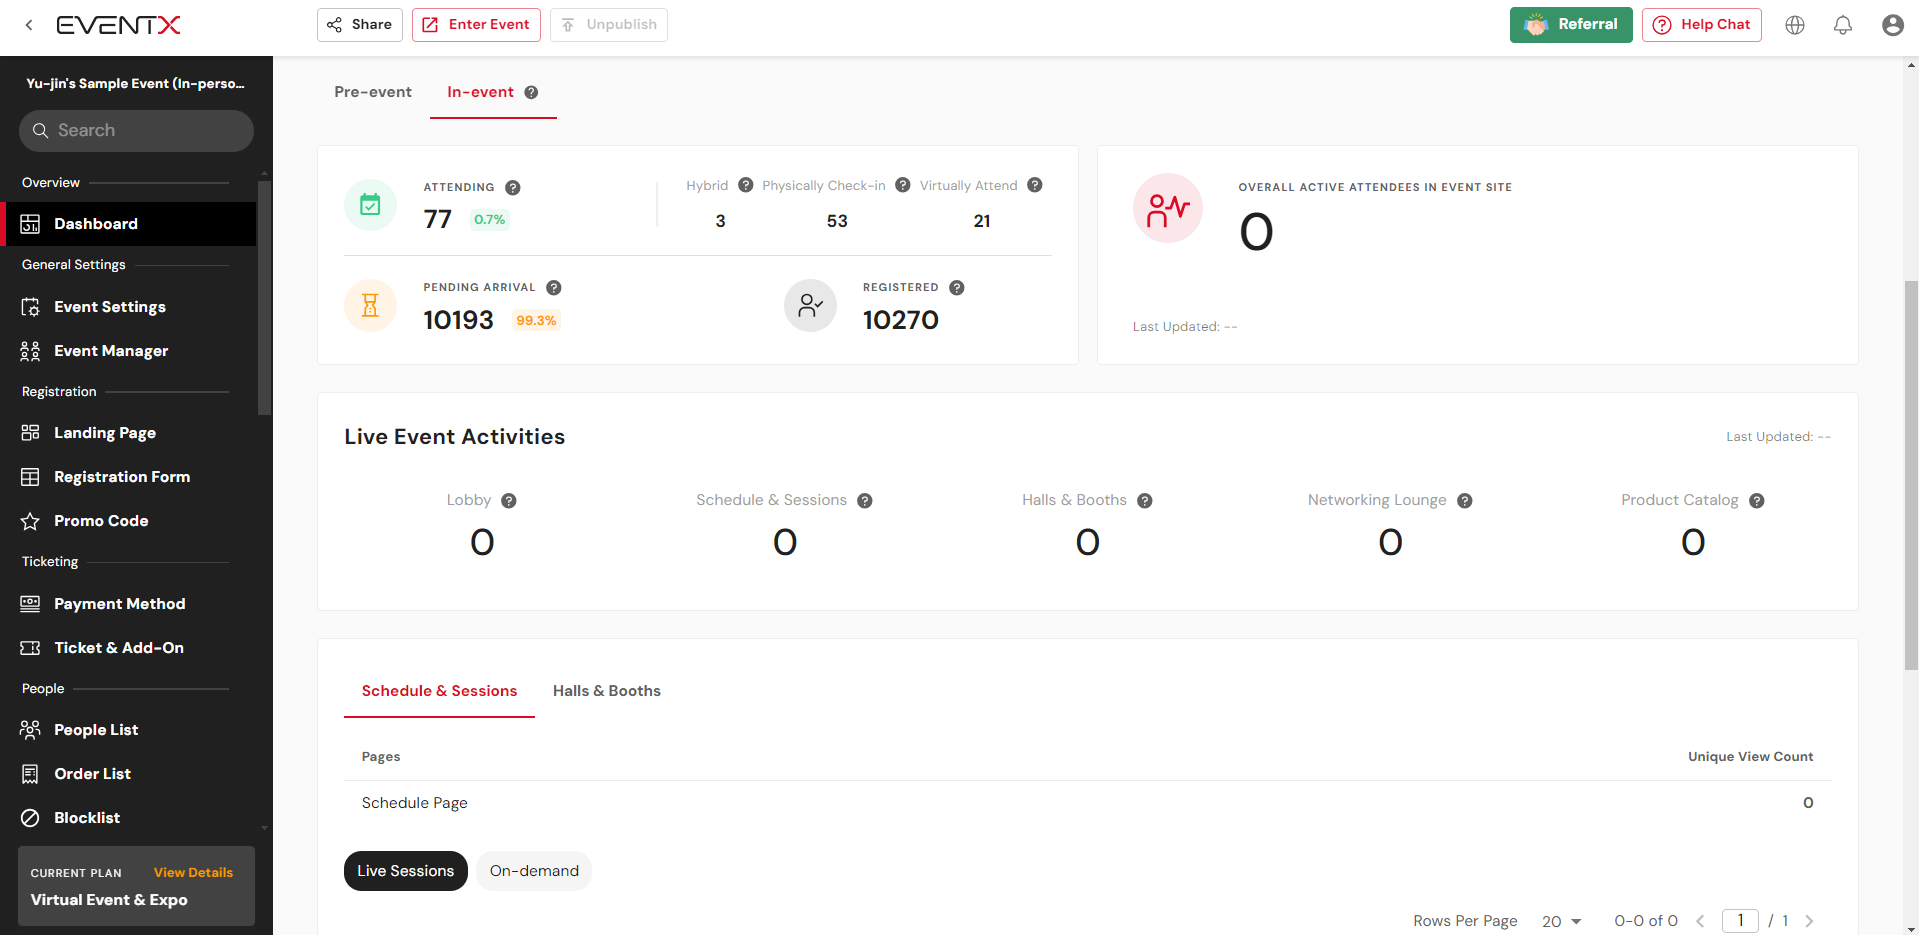Select the Schedule & Sessions table tab
Viewport: 1919px width, 935px height.
point(439,691)
